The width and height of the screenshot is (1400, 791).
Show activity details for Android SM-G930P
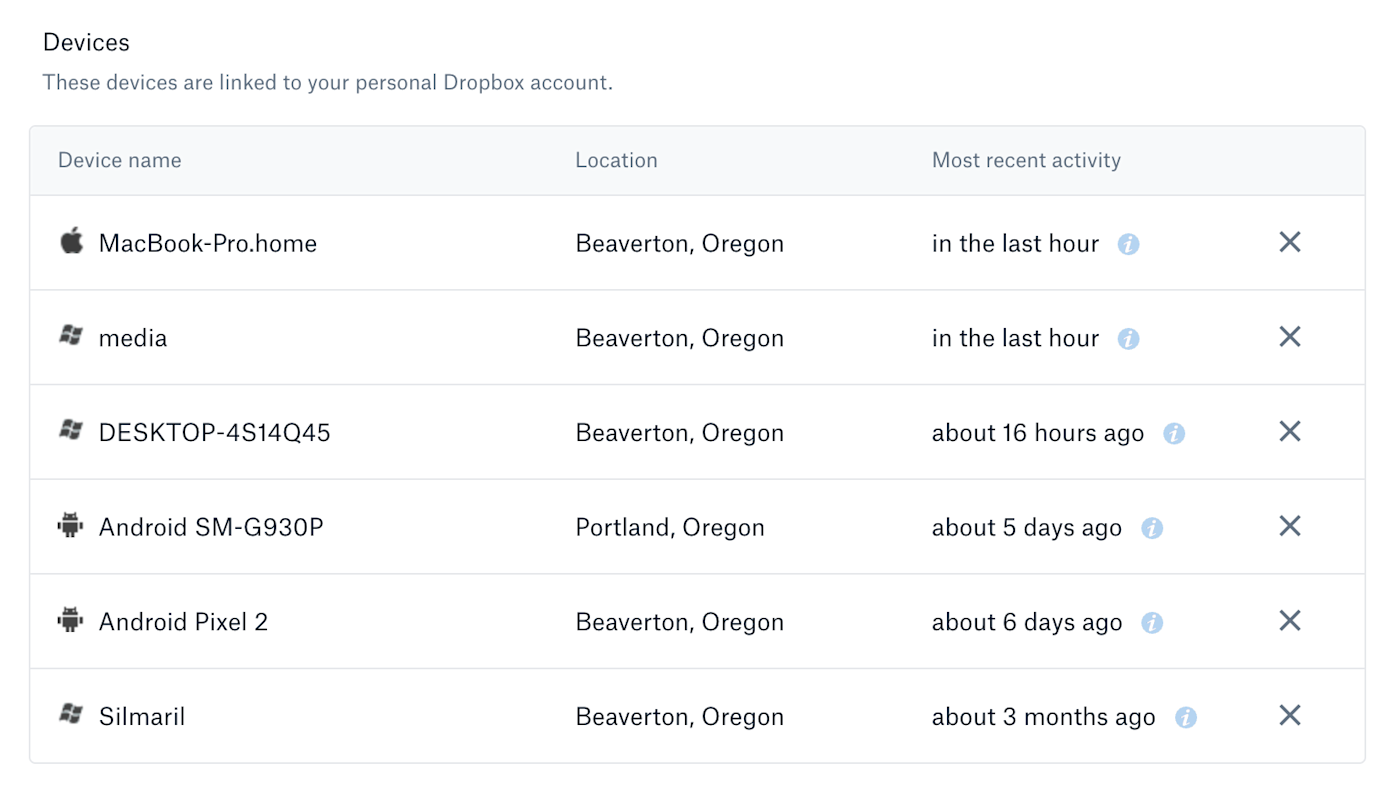1152,528
